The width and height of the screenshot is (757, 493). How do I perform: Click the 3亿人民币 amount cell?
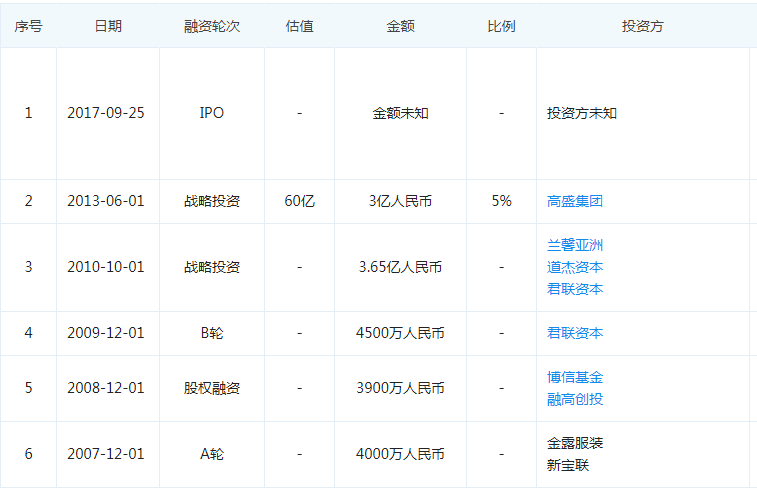[x=400, y=201]
